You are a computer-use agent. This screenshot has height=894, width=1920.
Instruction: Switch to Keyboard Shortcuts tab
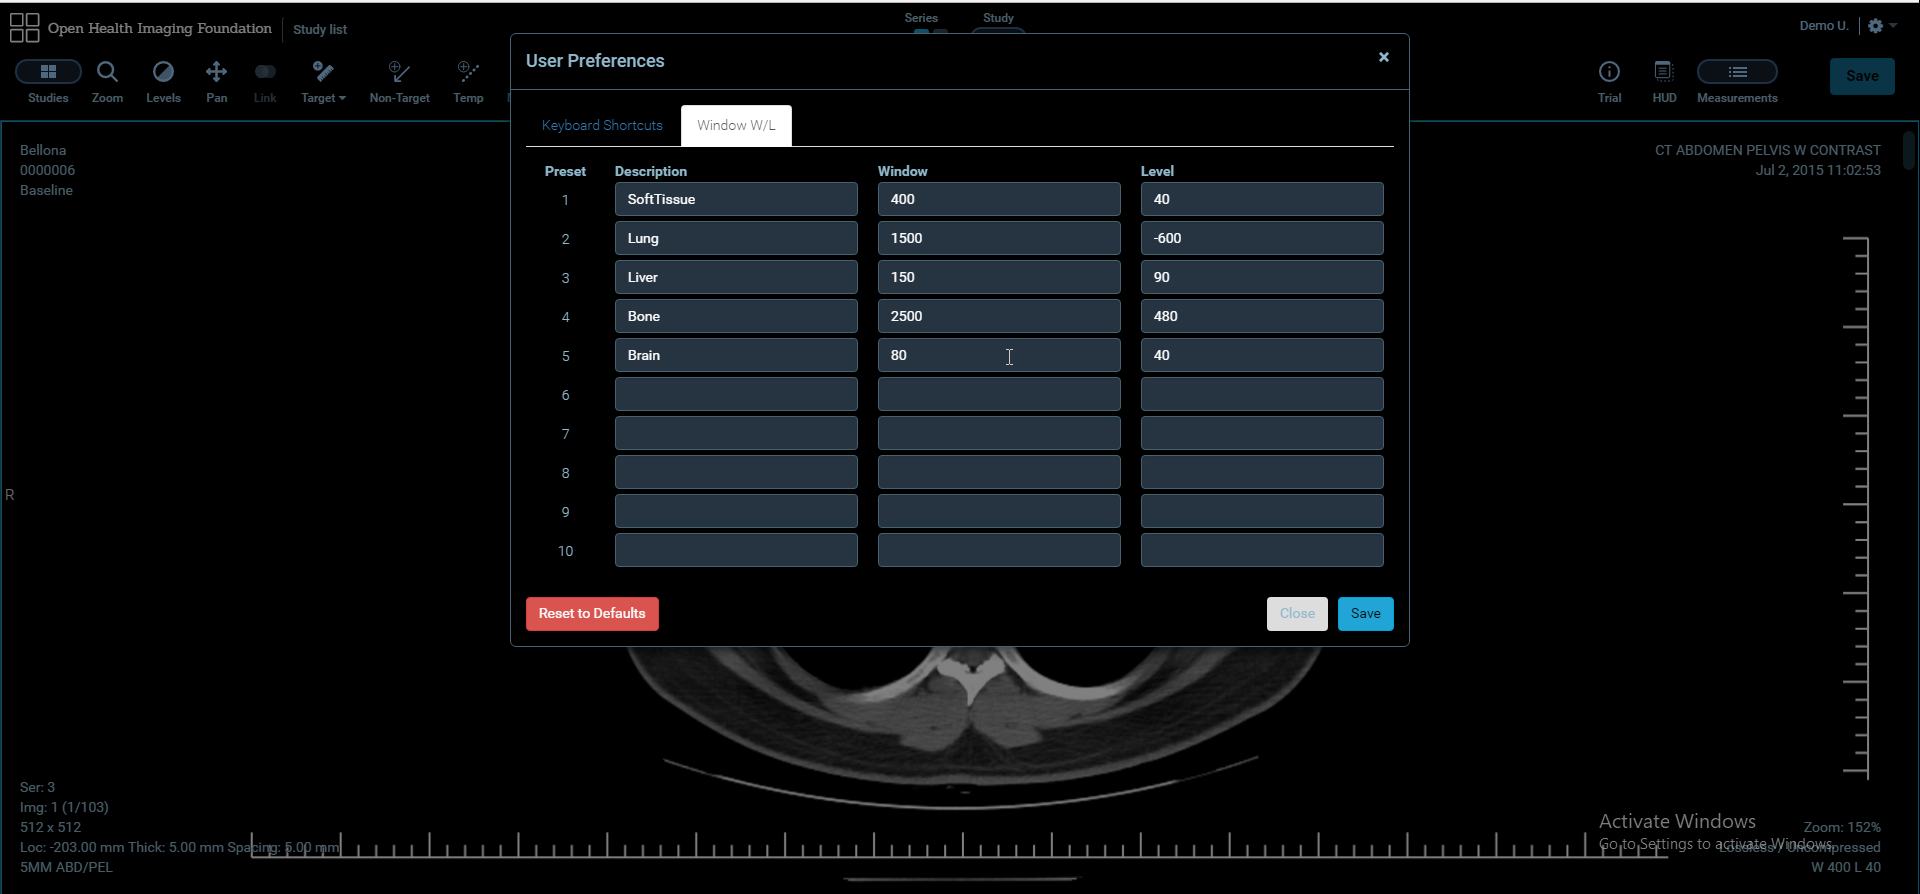point(602,126)
